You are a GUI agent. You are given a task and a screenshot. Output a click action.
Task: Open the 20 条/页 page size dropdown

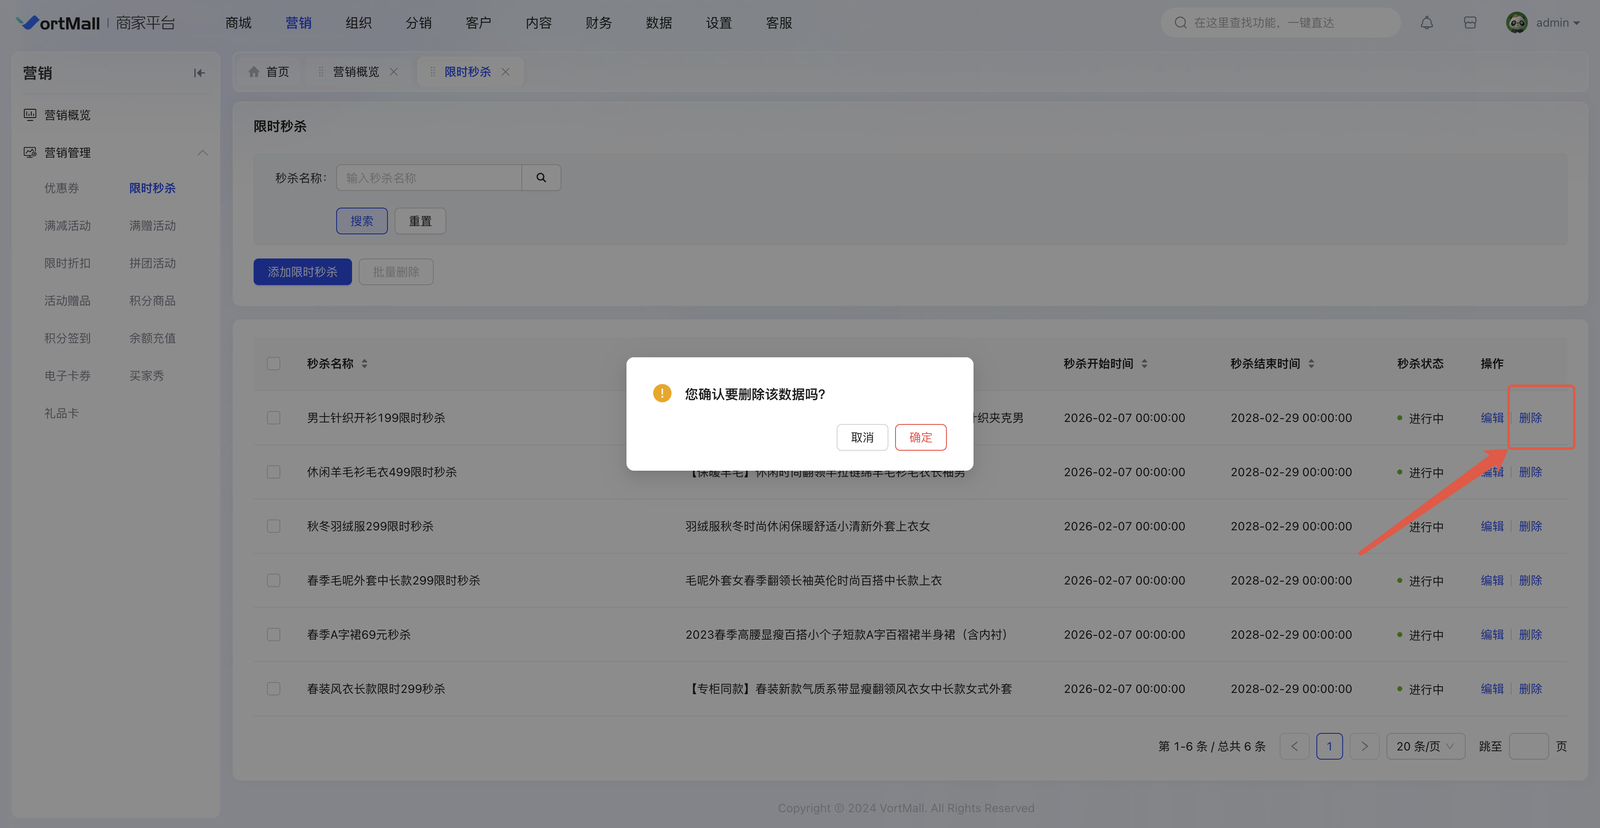pyautogui.click(x=1425, y=747)
